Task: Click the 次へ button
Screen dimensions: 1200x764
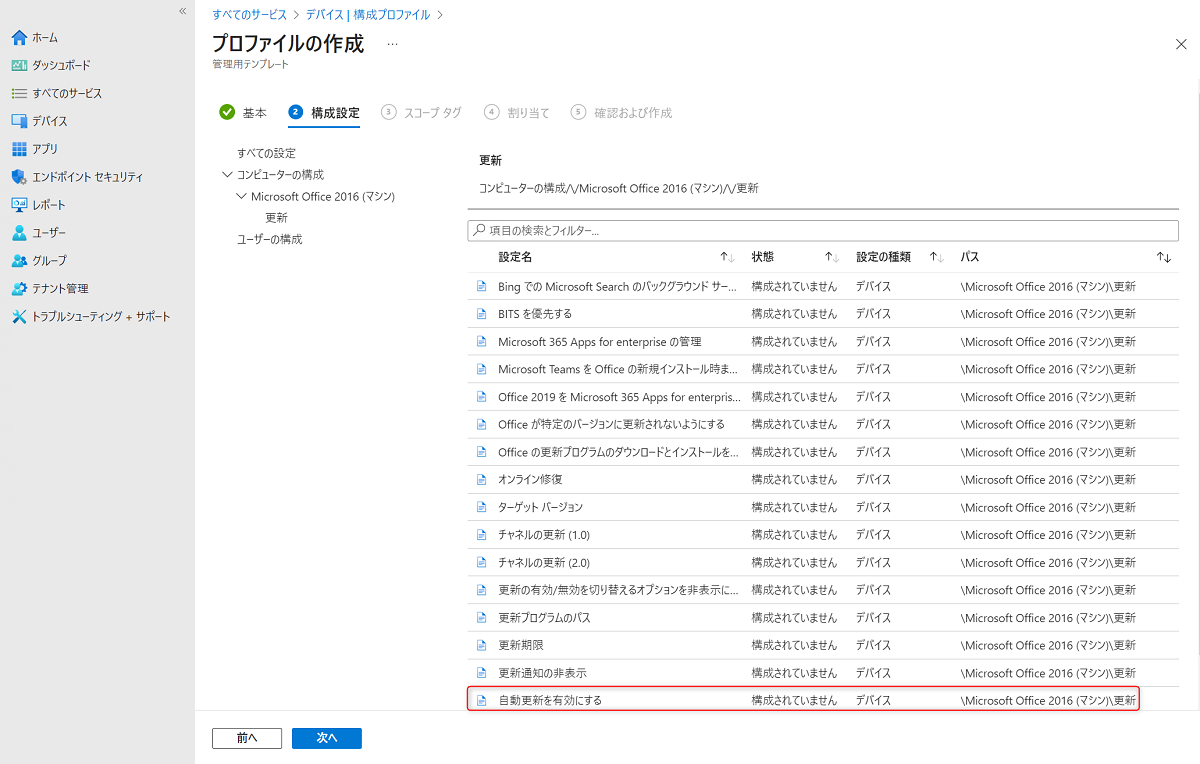Action: (326, 738)
